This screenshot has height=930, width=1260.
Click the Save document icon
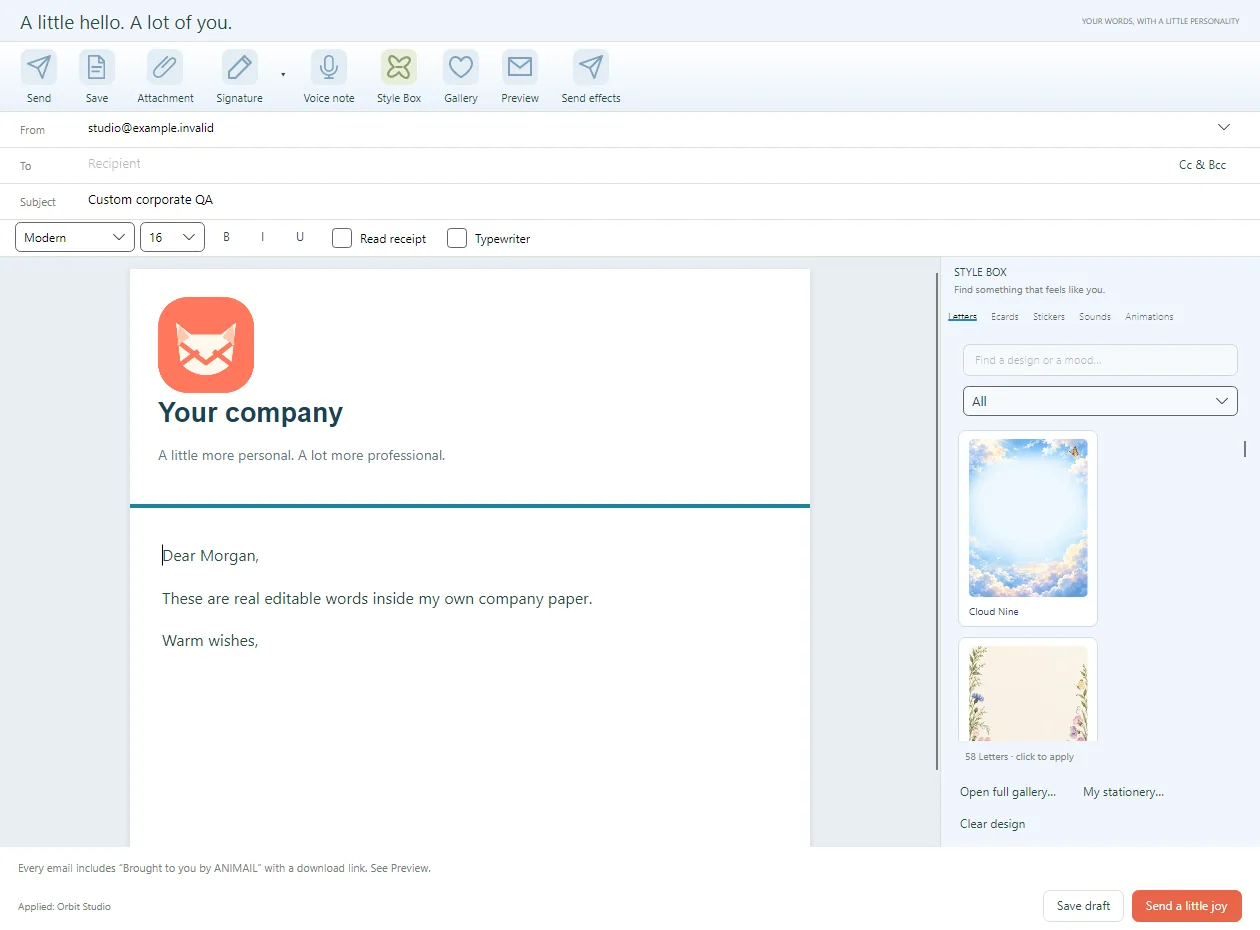point(97,67)
